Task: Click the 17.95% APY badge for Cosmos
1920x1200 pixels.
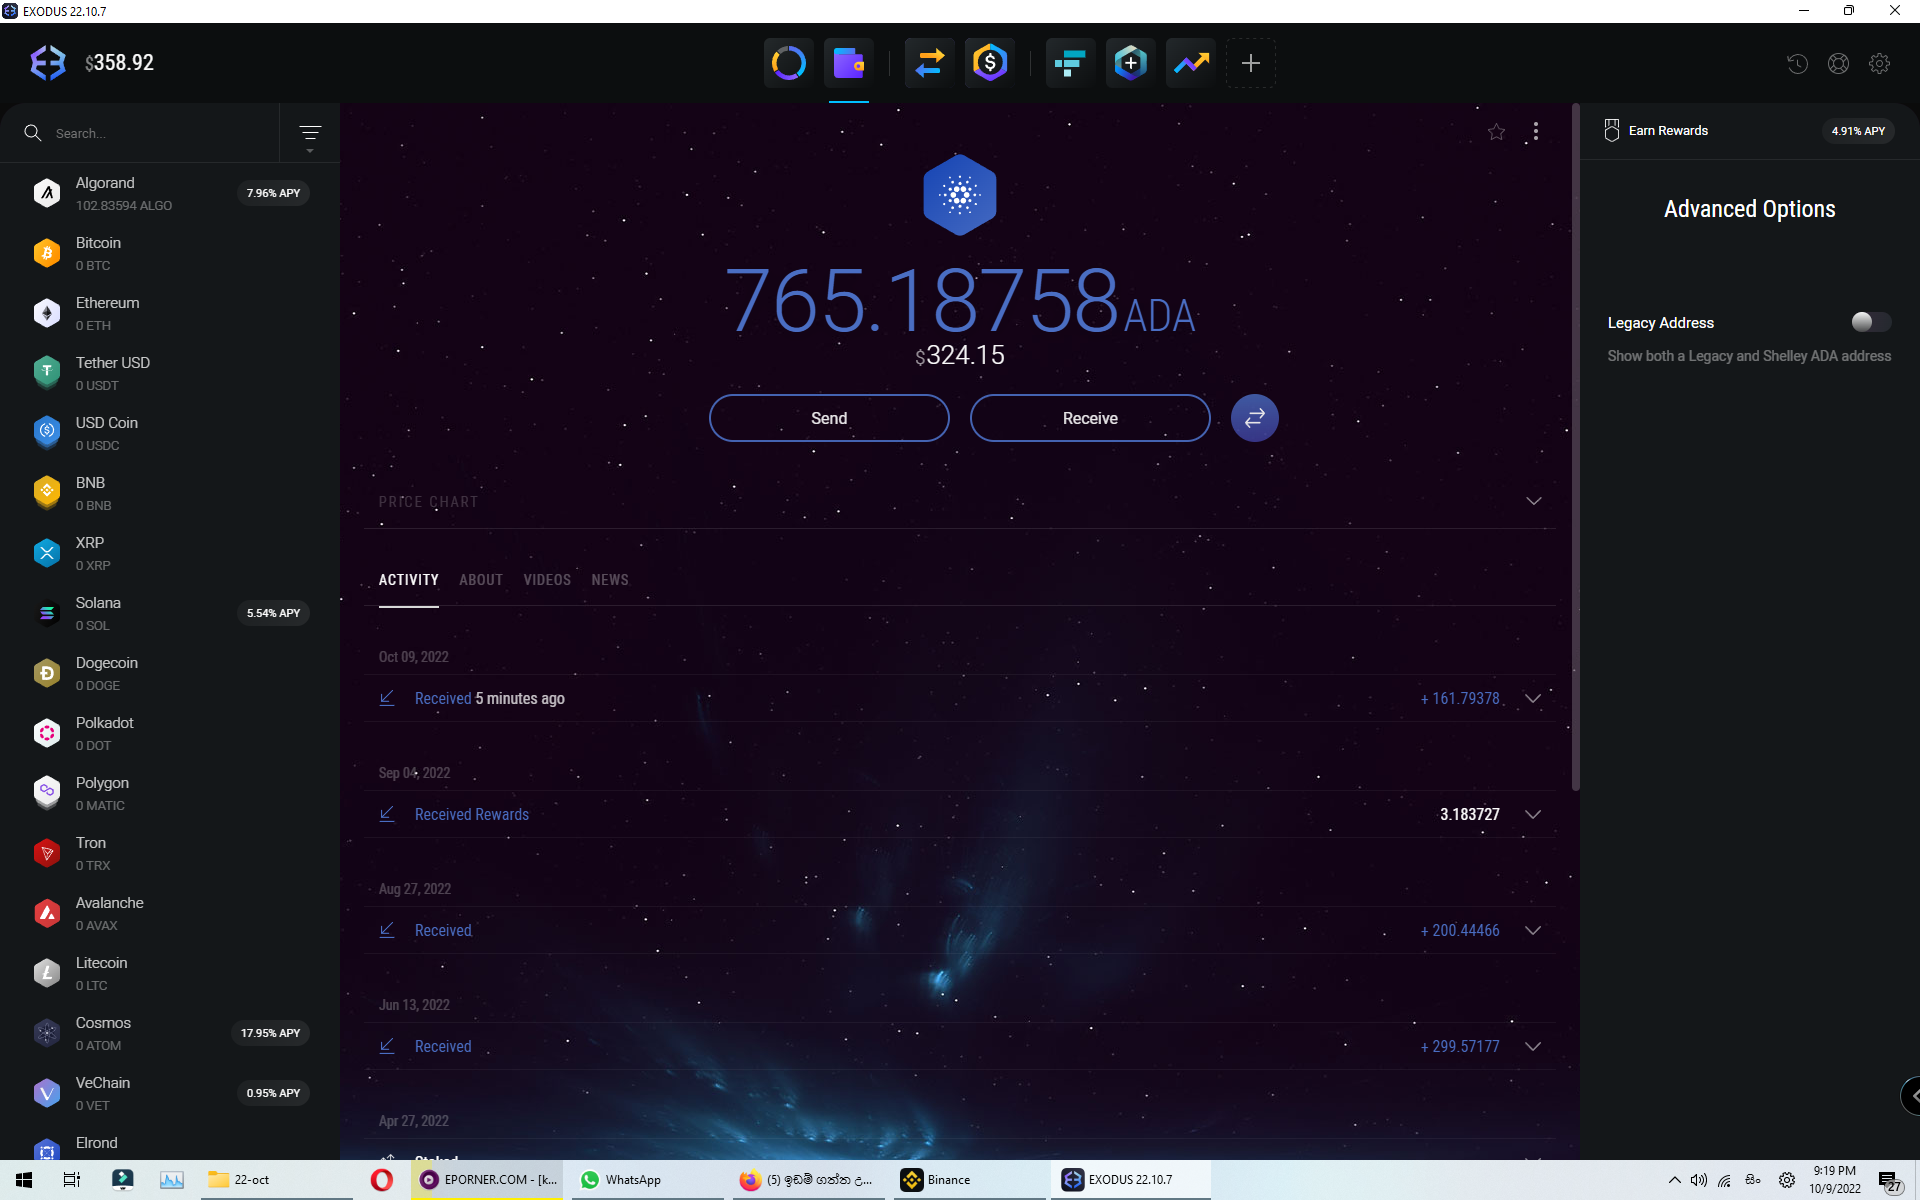Action: point(270,1033)
